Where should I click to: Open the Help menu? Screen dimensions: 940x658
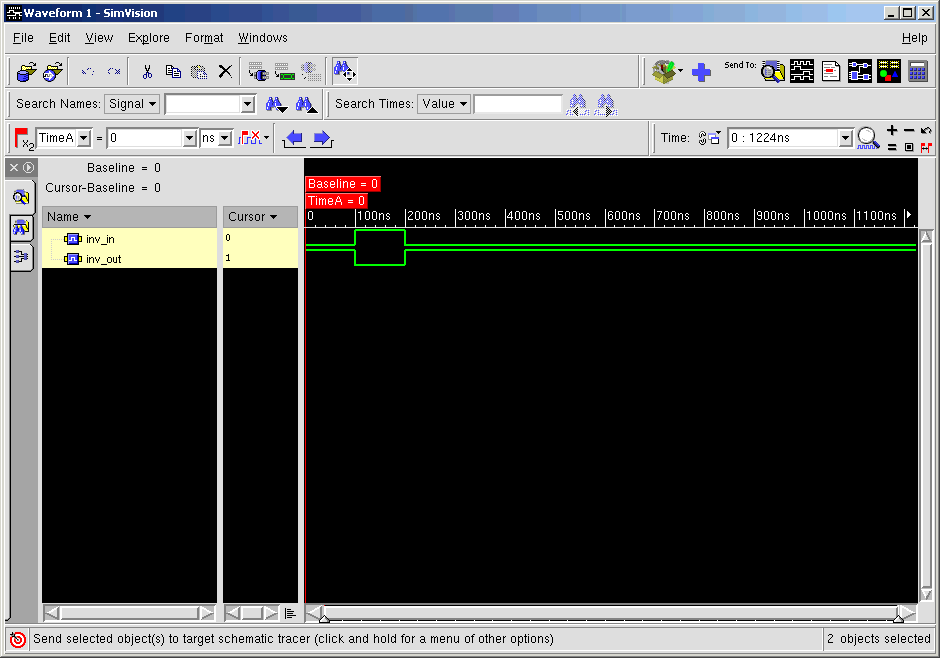(914, 38)
